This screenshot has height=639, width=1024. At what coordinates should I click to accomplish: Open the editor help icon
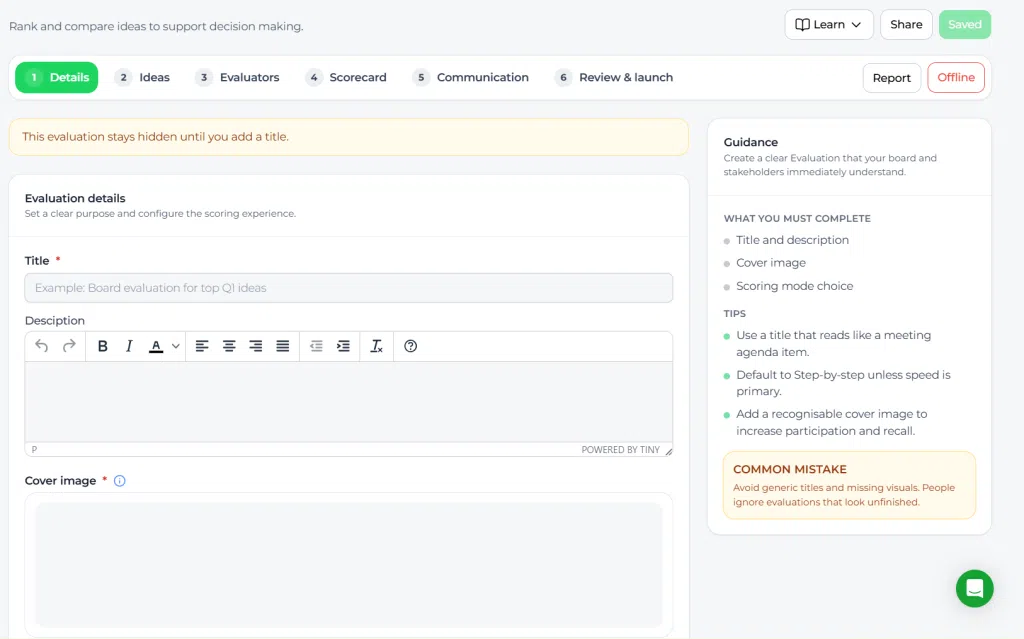(x=410, y=346)
